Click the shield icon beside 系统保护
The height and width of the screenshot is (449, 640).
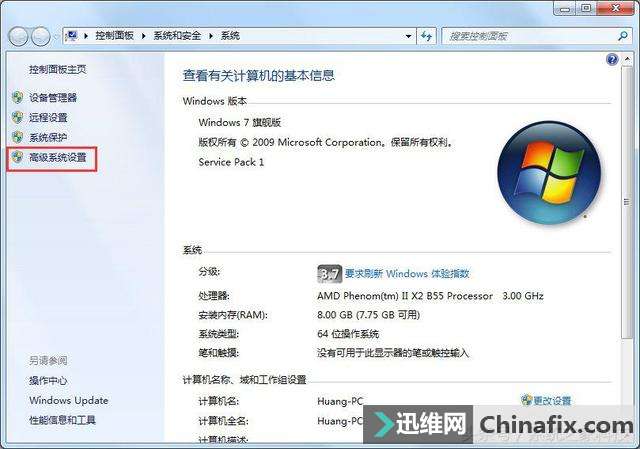tap(18, 137)
